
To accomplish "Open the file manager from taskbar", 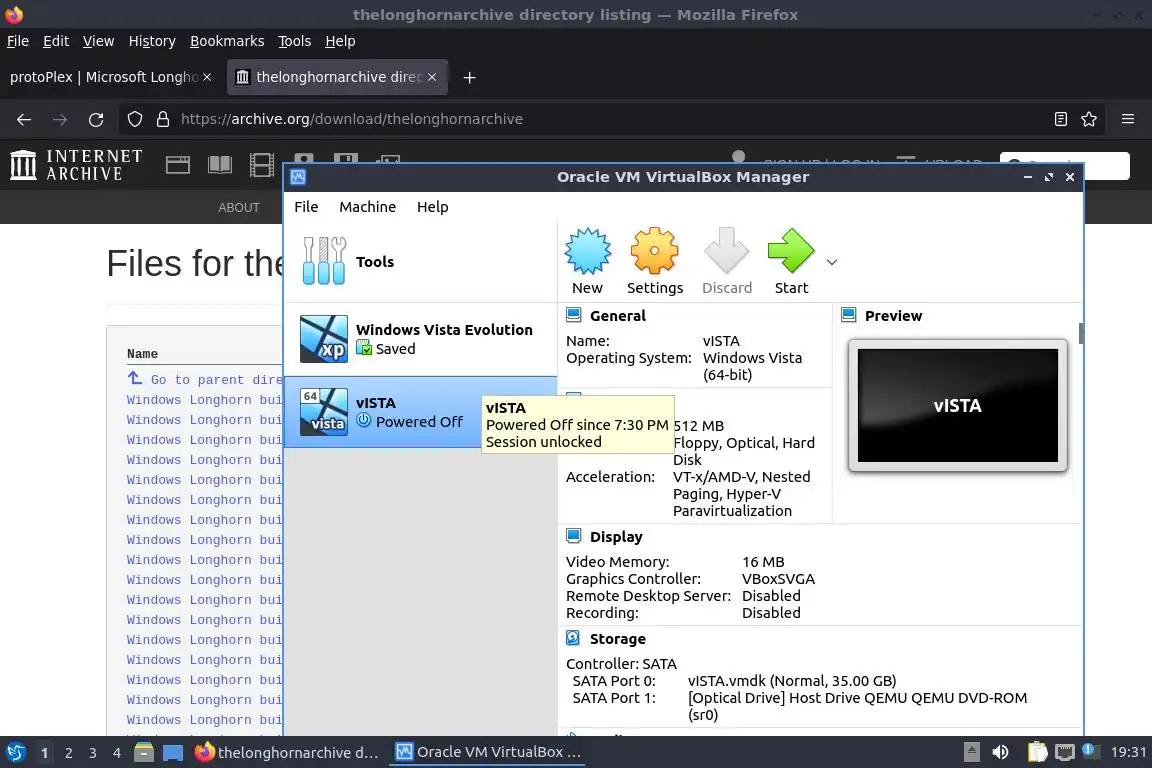I will (144, 753).
